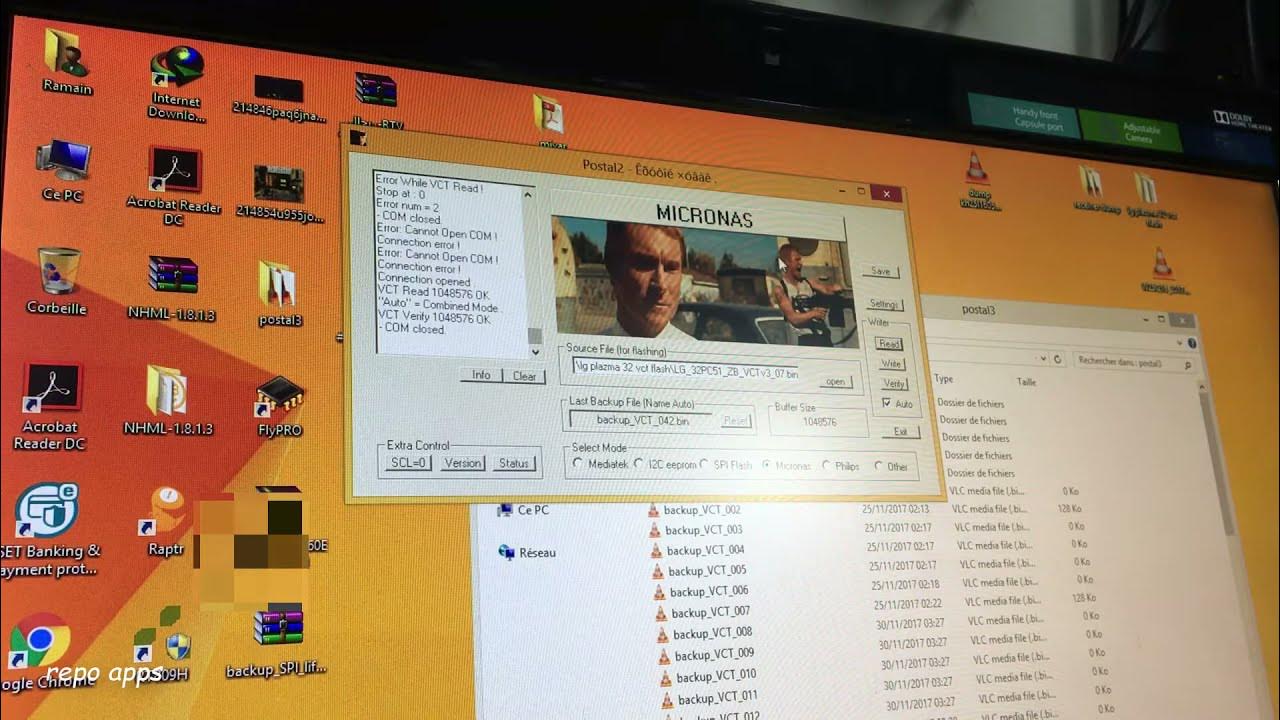The width and height of the screenshot is (1280, 720).
Task: Select the backup_VCT_002 VLC file icon
Action: pos(654,510)
